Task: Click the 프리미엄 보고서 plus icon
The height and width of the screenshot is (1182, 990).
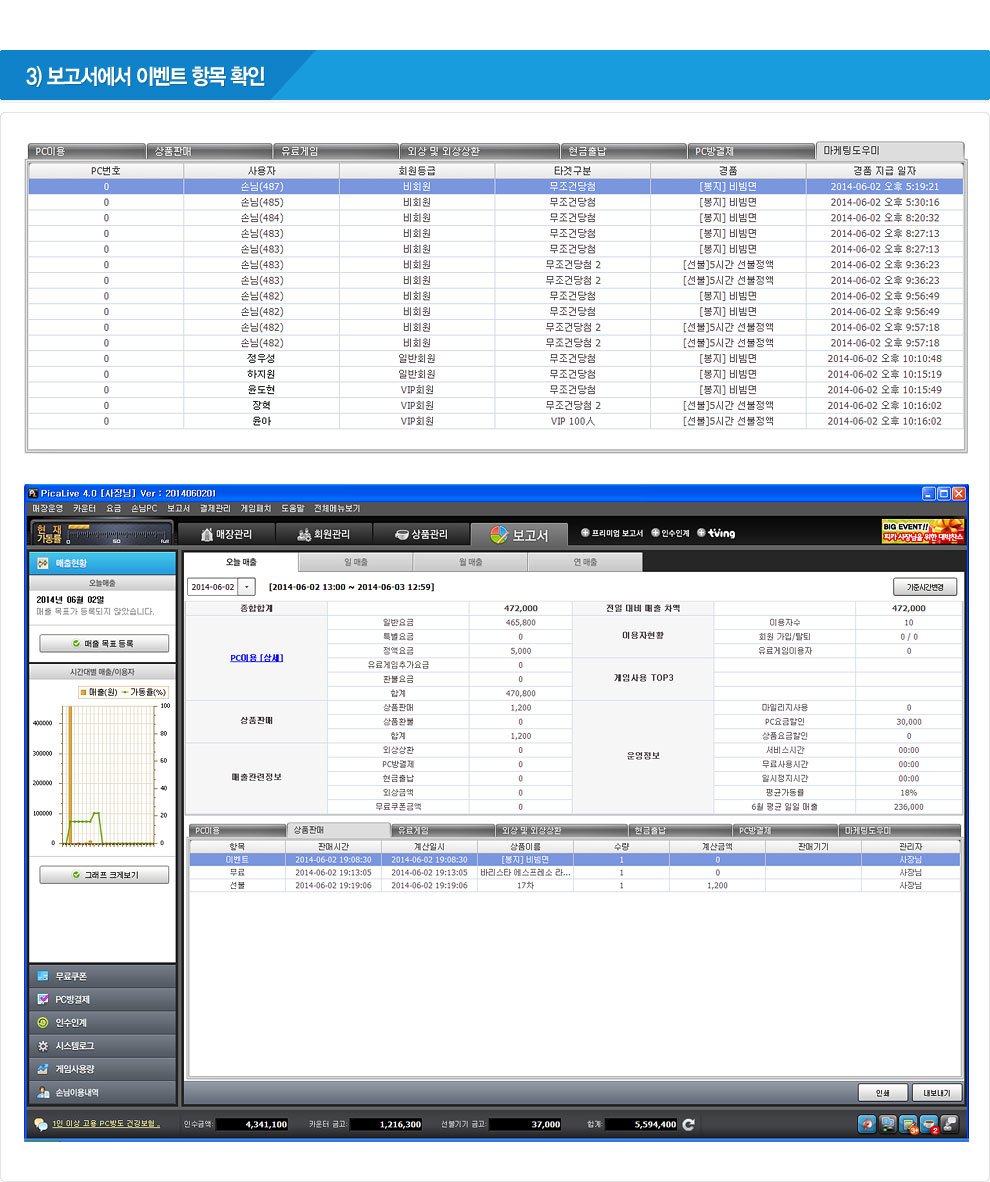Action: tap(585, 533)
